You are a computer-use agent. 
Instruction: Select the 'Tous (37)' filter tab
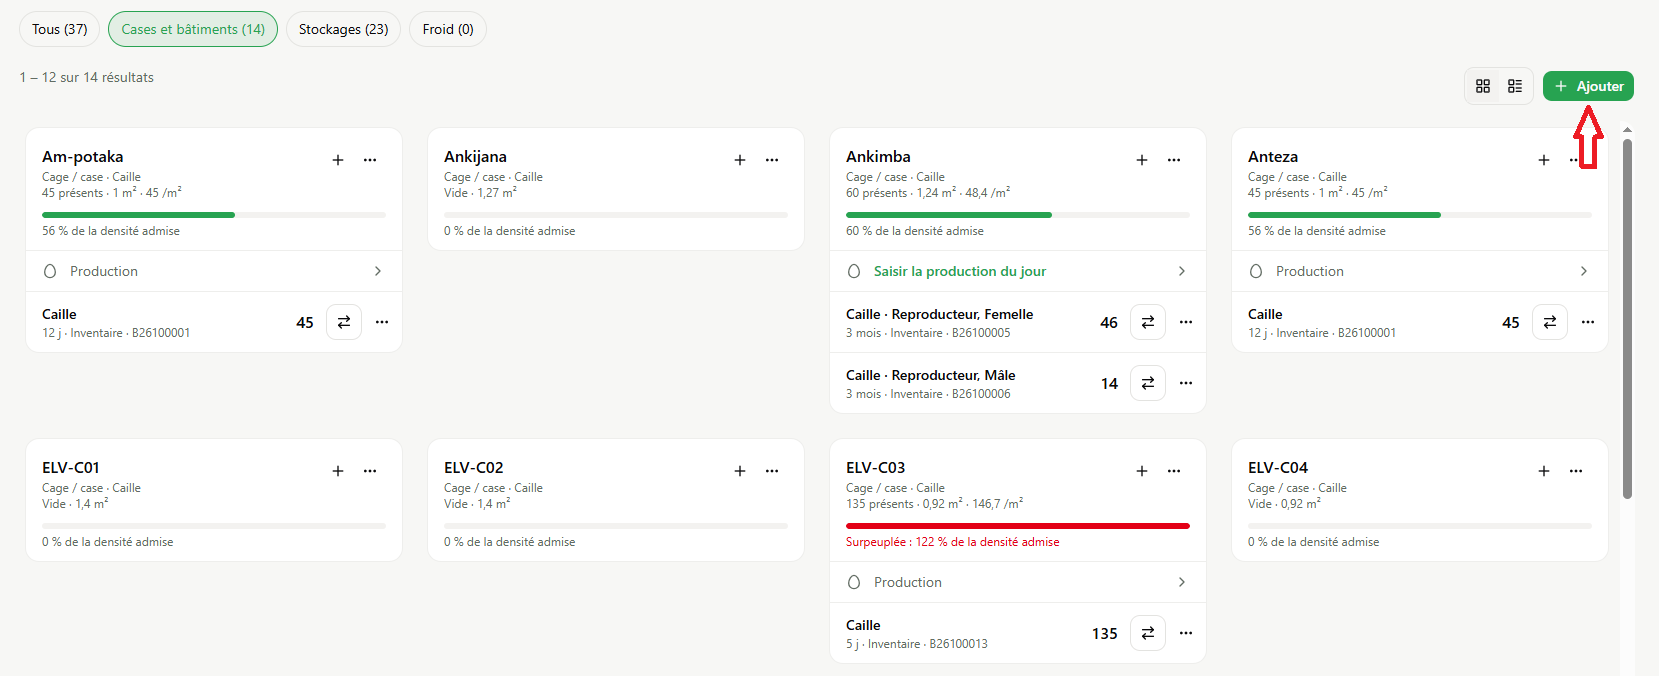coord(60,29)
